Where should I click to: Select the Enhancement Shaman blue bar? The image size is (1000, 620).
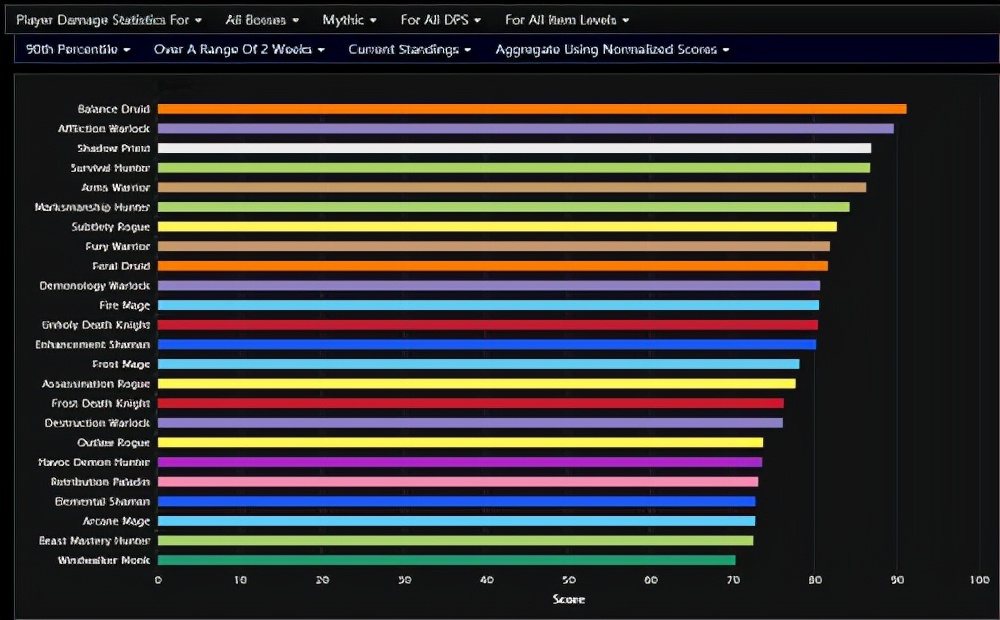[487, 344]
